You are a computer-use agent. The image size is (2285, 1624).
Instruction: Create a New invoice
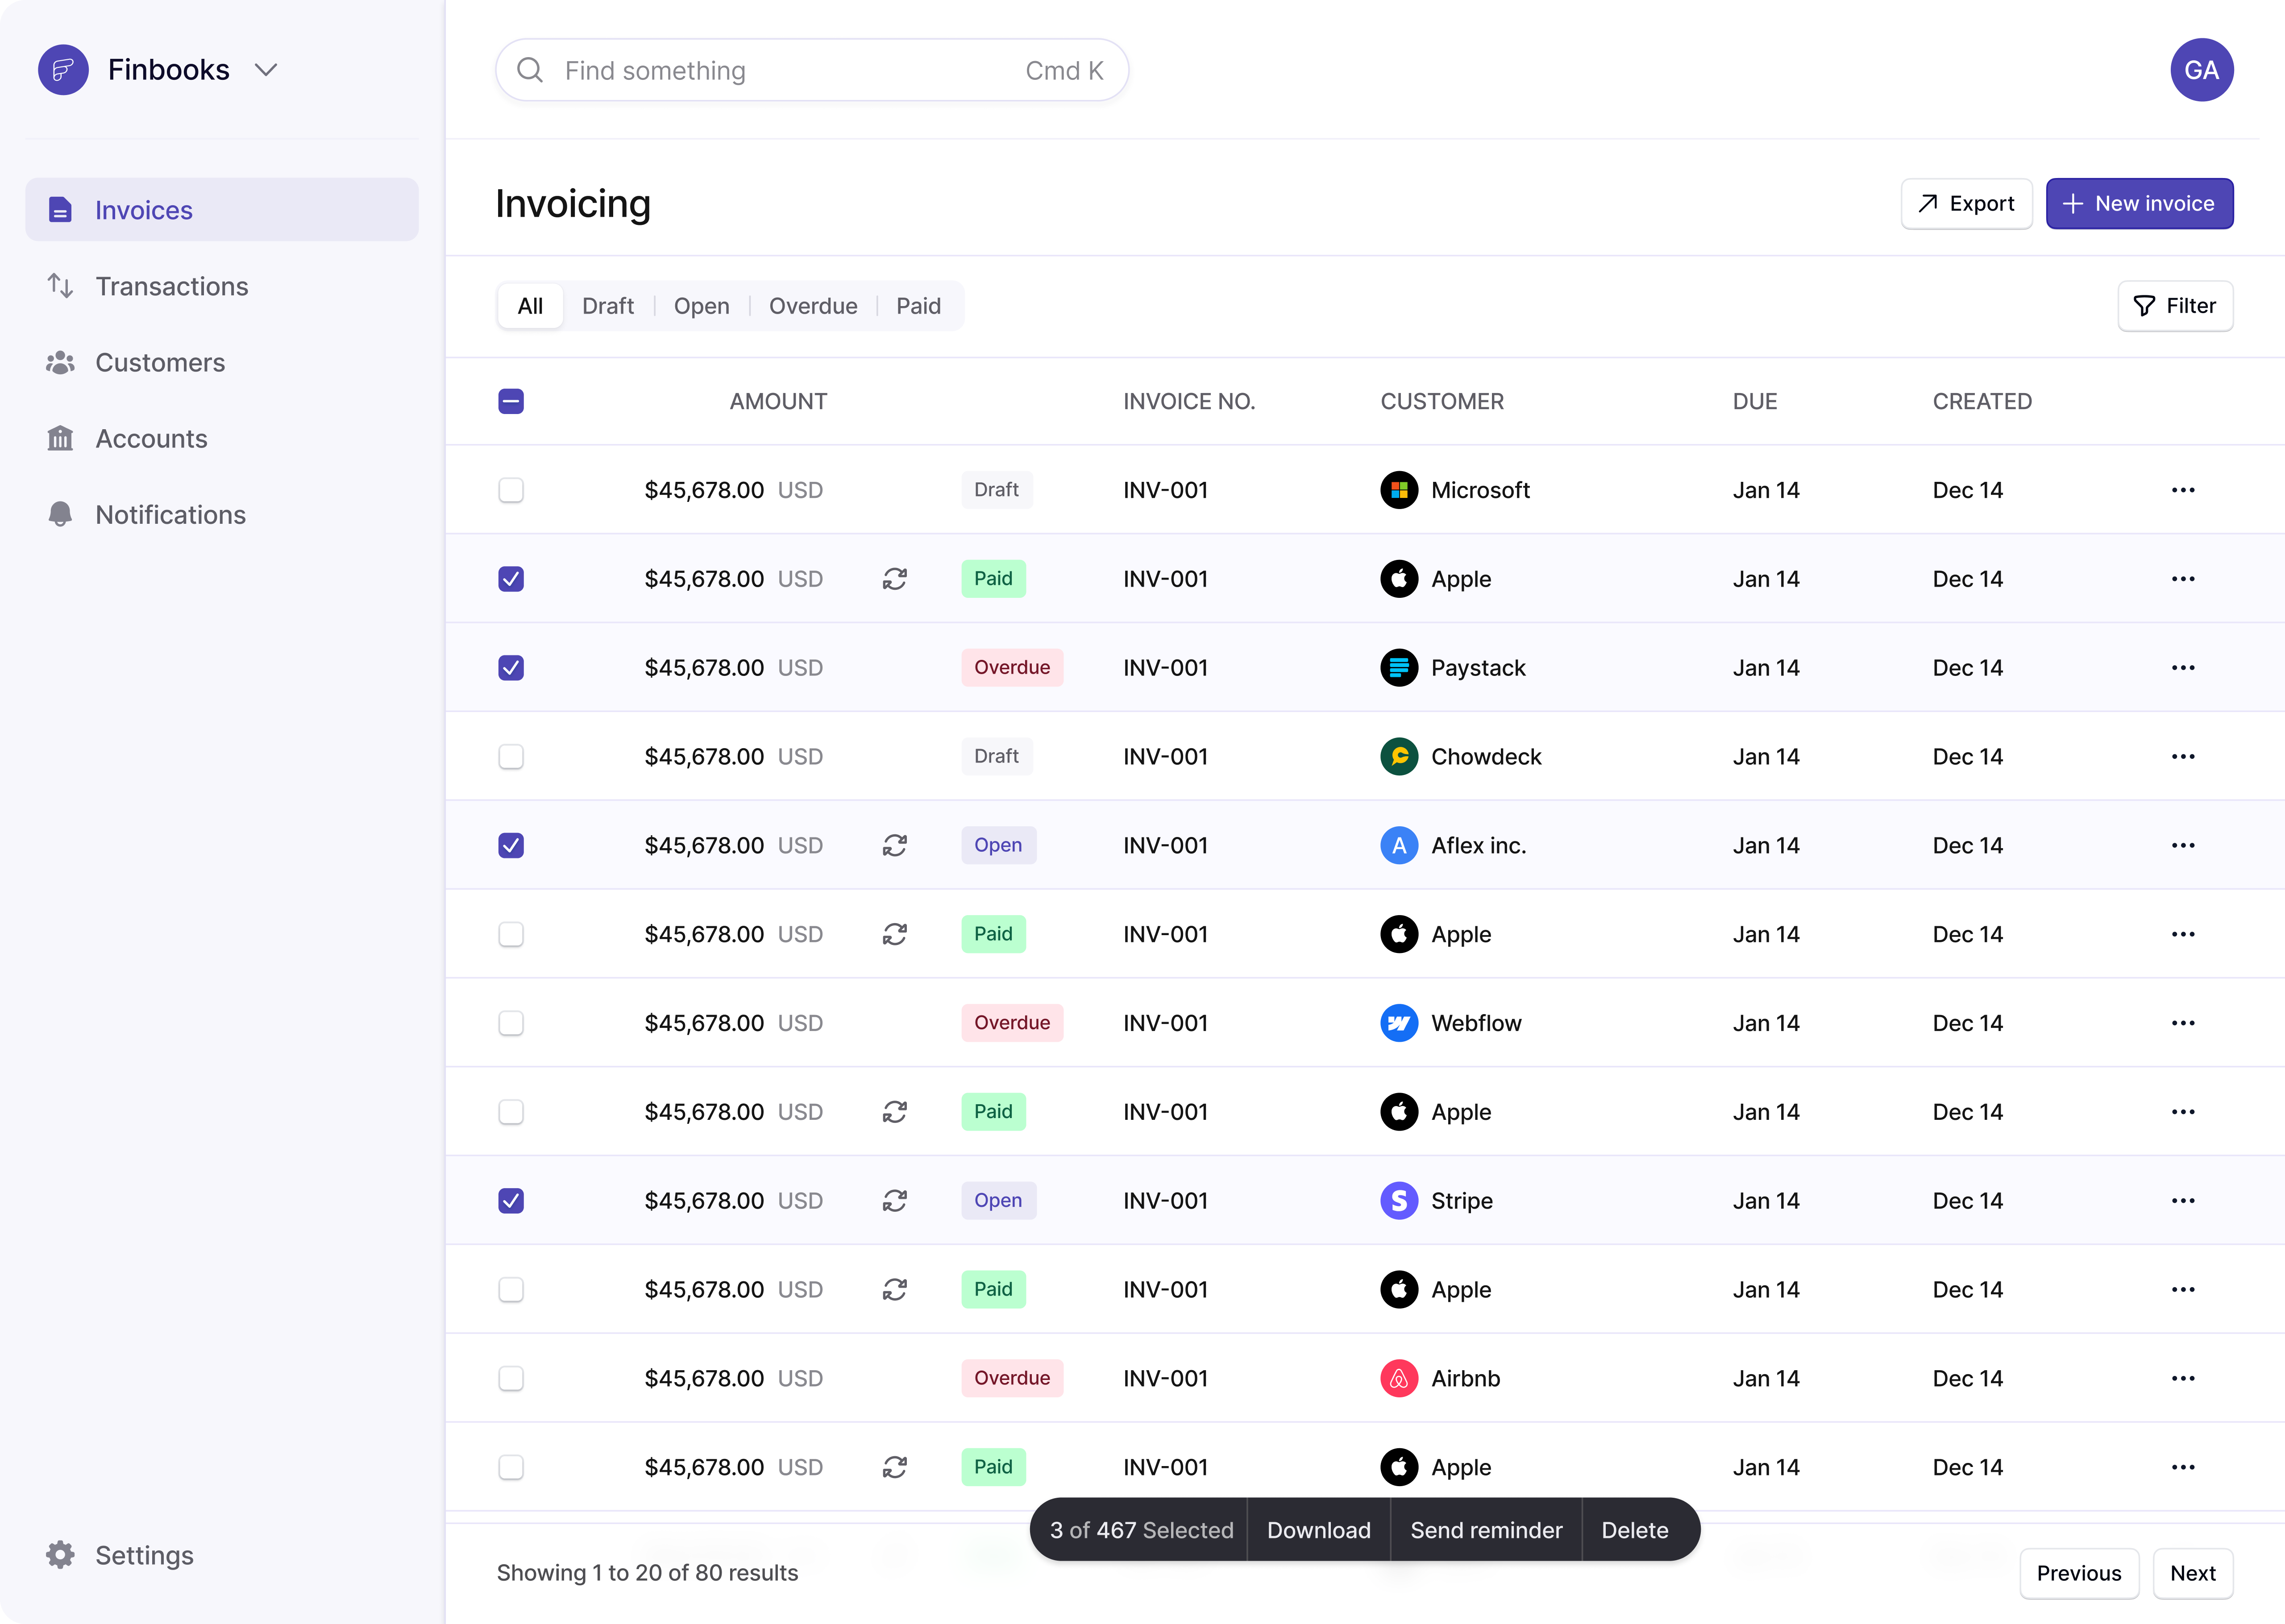pyautogui.click(x=2139, y=204)
